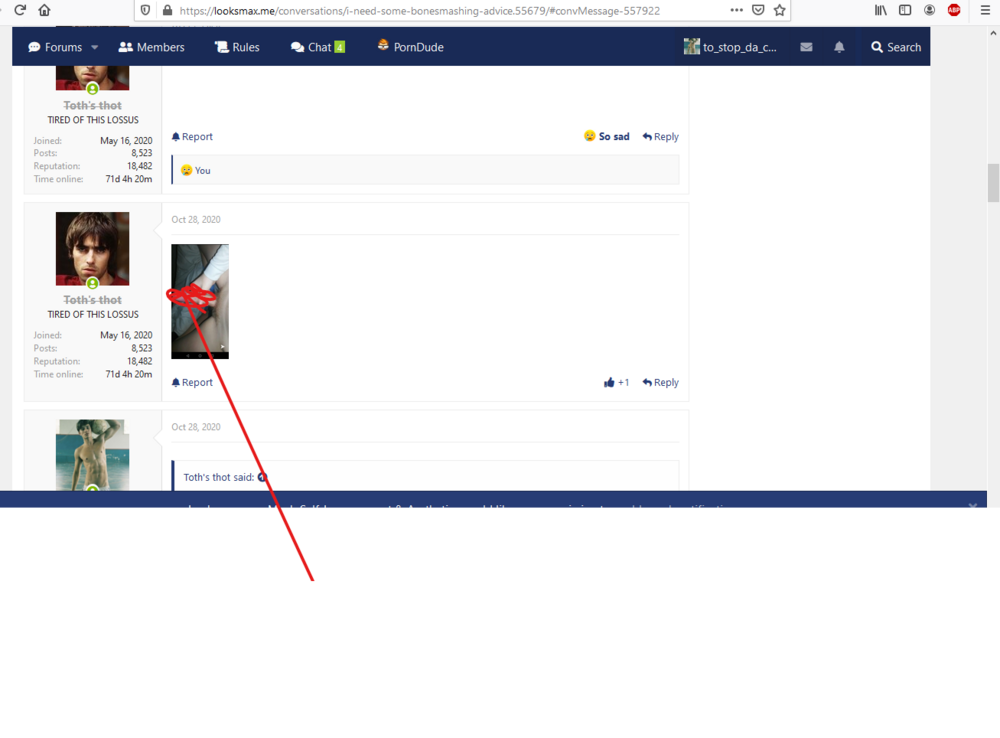Open the Firefox hamburger menu
The width and height of the screenshot is (1000, 738).
[x=985, y=10]
